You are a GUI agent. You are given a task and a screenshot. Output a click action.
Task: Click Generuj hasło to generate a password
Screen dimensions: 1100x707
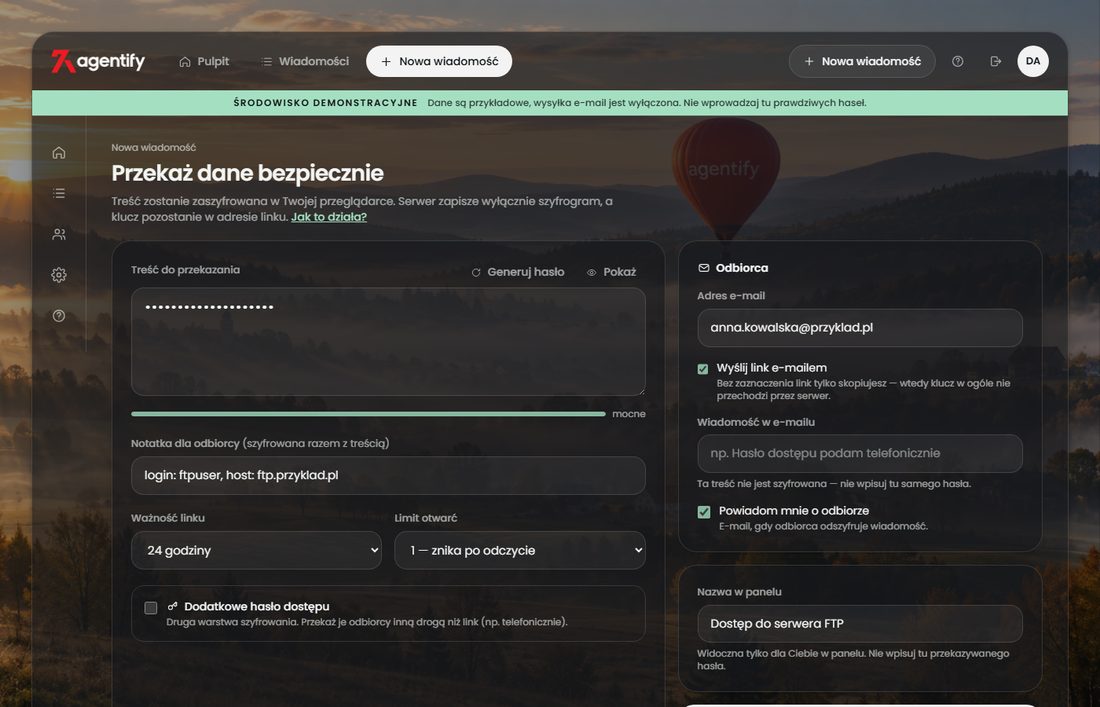pyautogui.click(x=518, y=272)
